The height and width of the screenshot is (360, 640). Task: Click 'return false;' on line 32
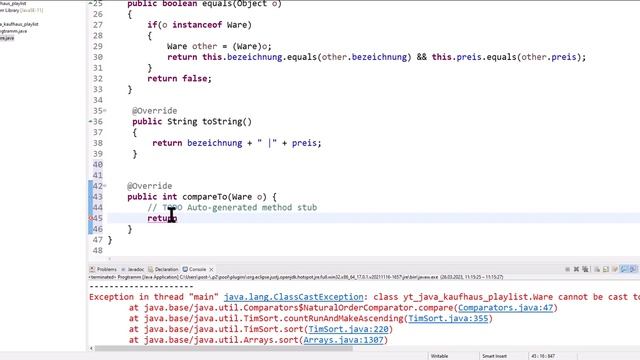tap(180, 78)
